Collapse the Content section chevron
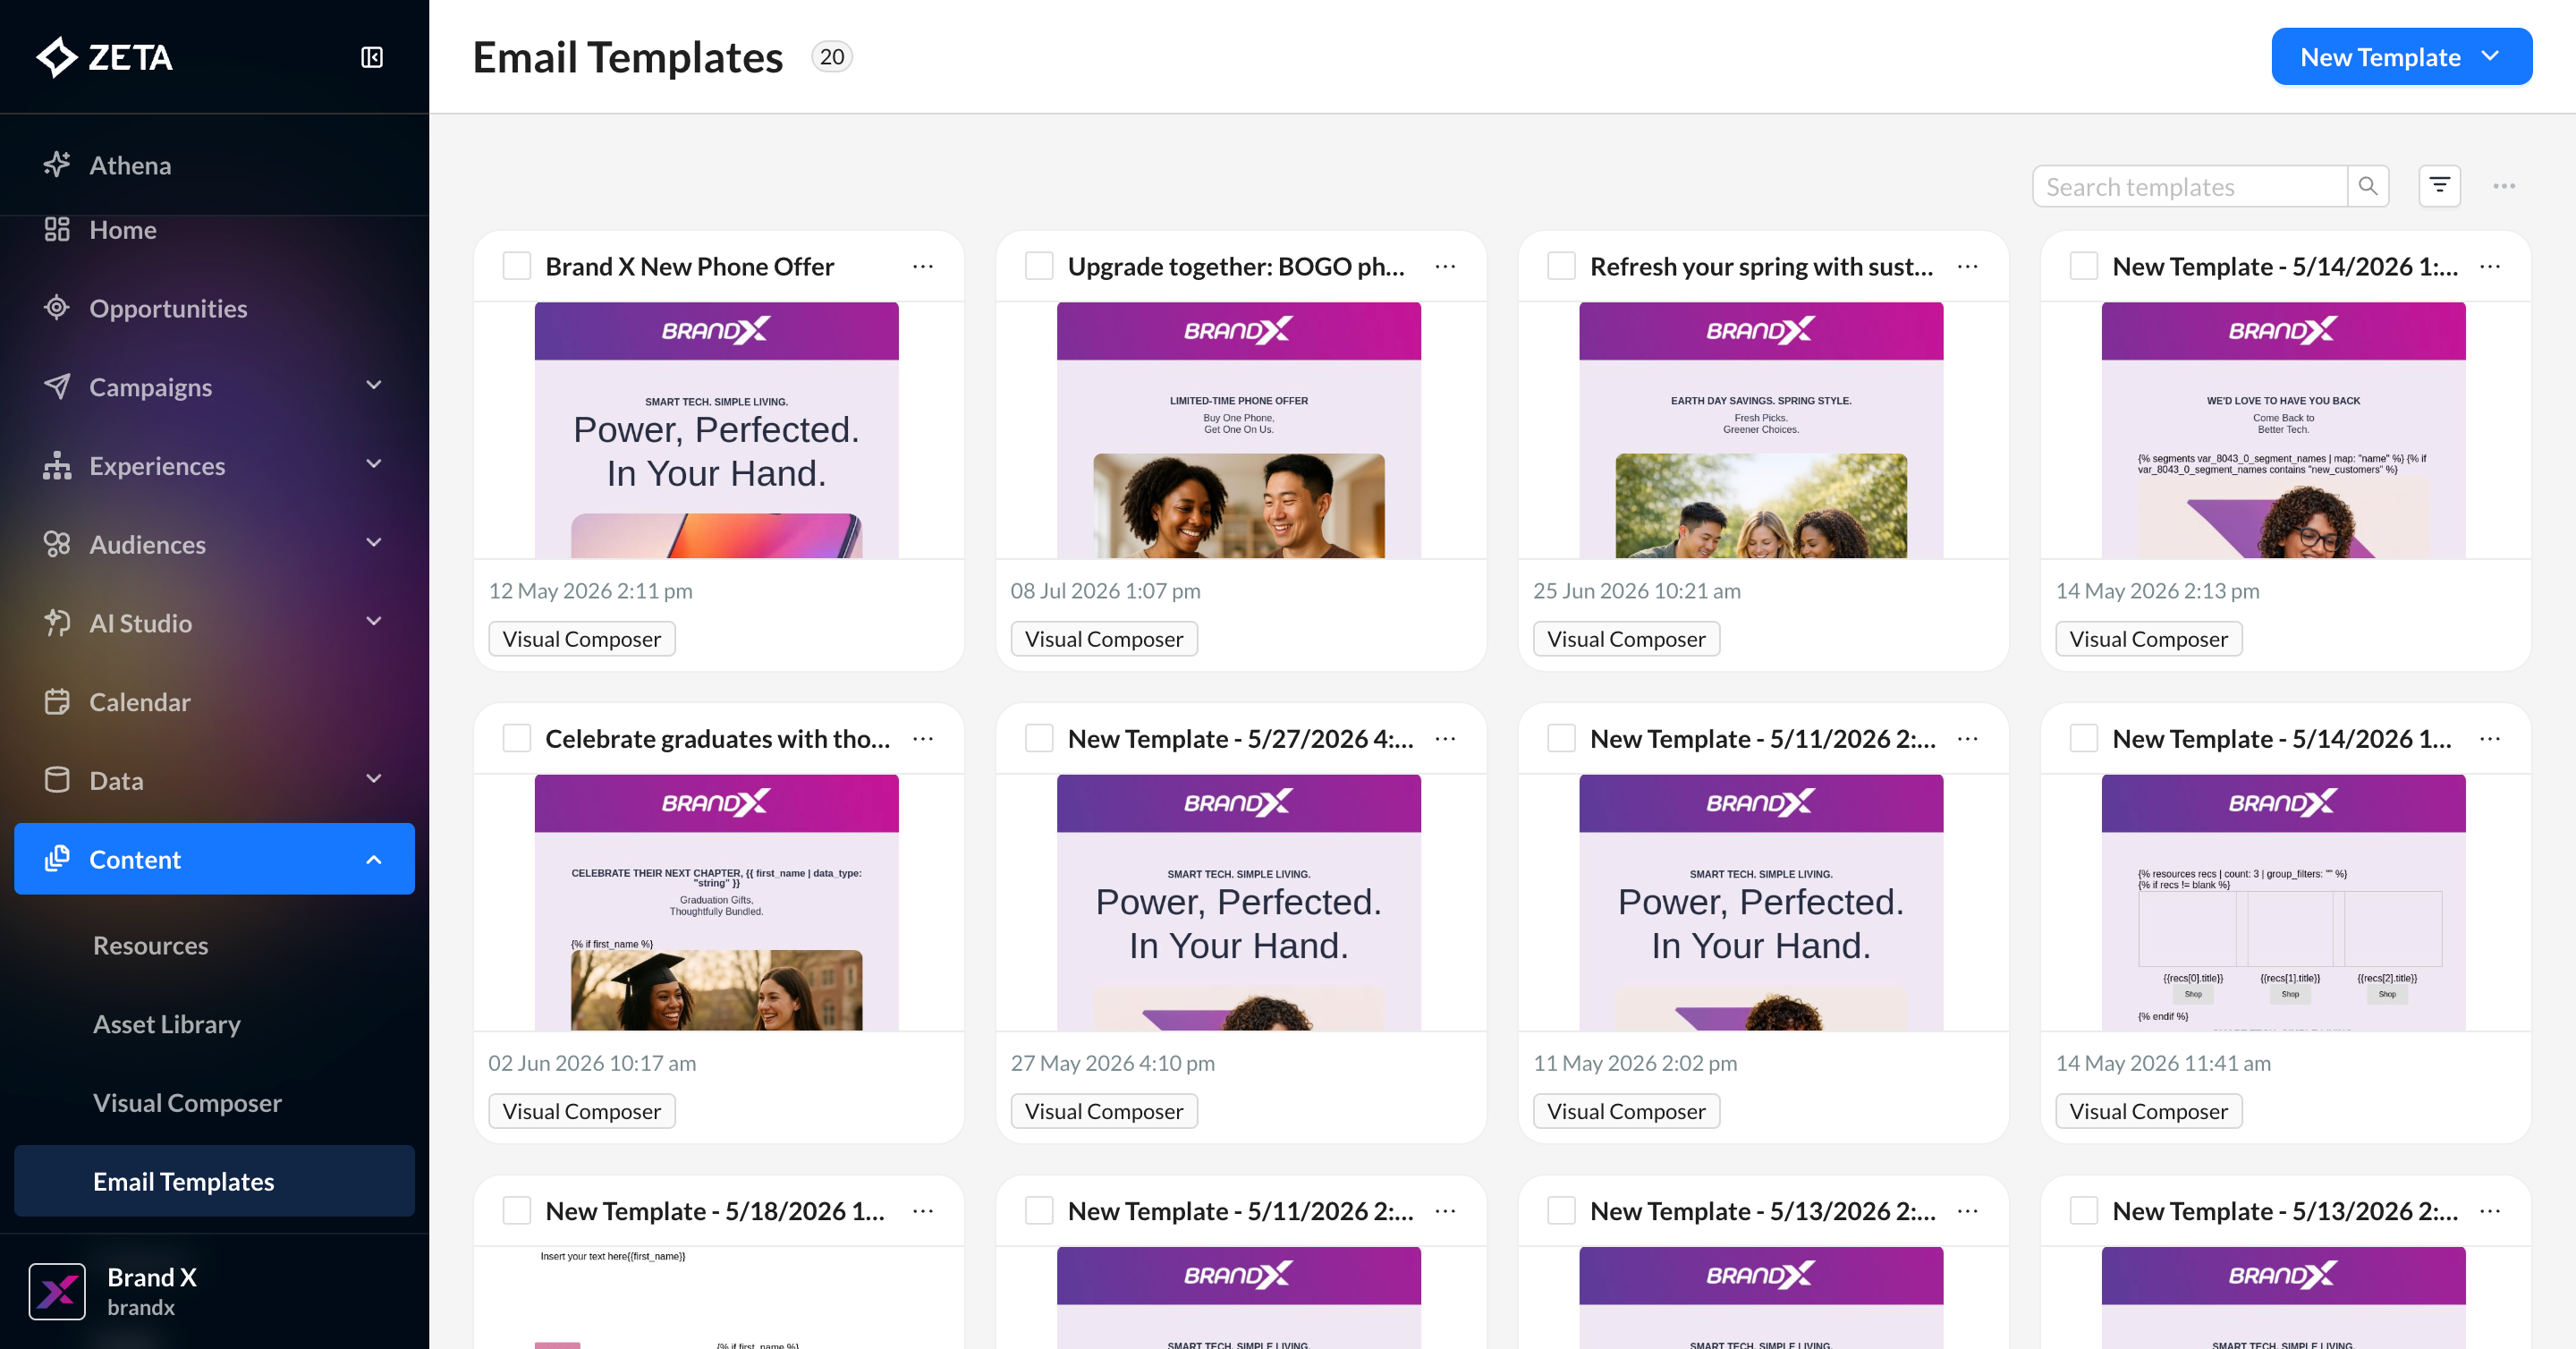Screen dimensions: 2576x1349 coord(374,859)
